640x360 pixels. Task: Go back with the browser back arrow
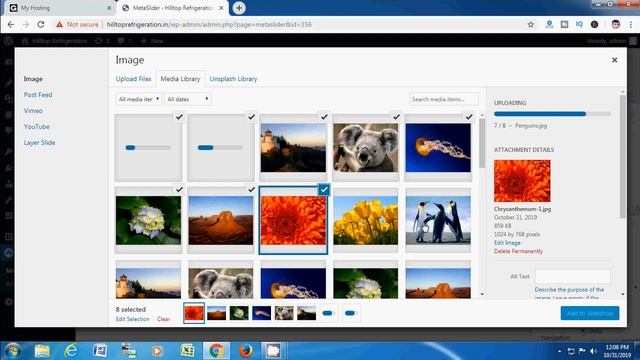point(11,24)
